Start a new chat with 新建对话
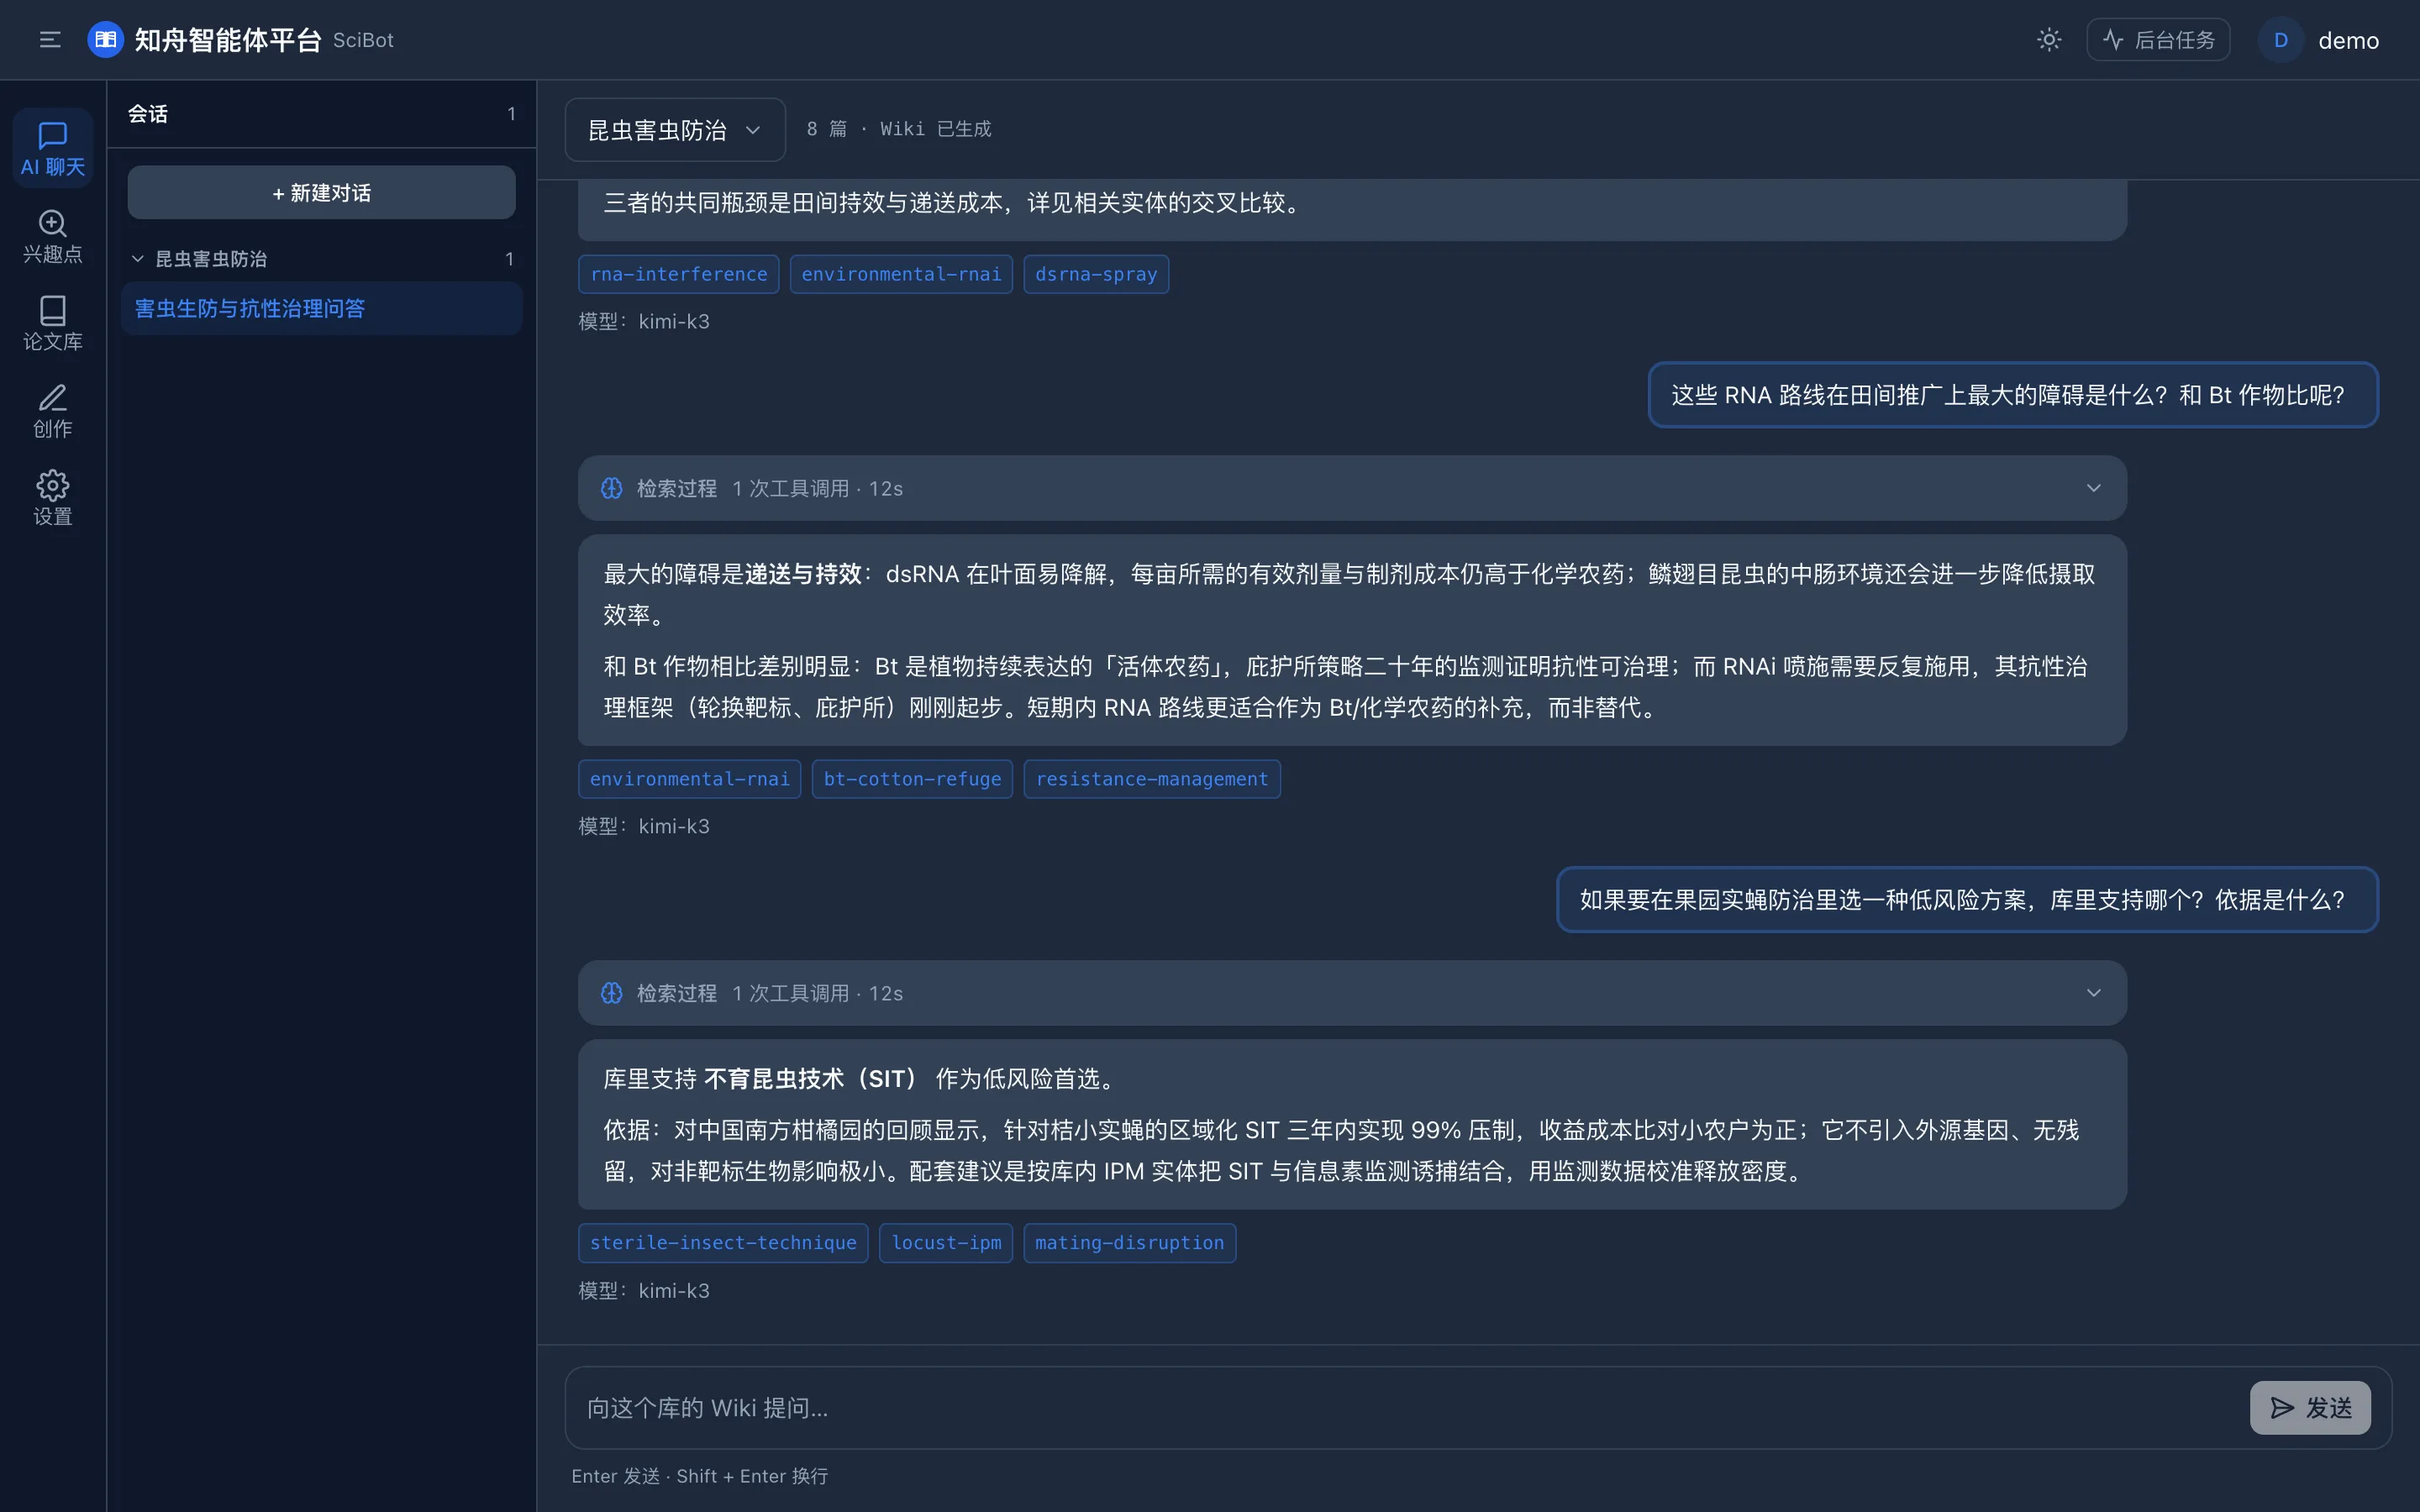Screen dimensions: 2420x1512 tap(321, 192)
